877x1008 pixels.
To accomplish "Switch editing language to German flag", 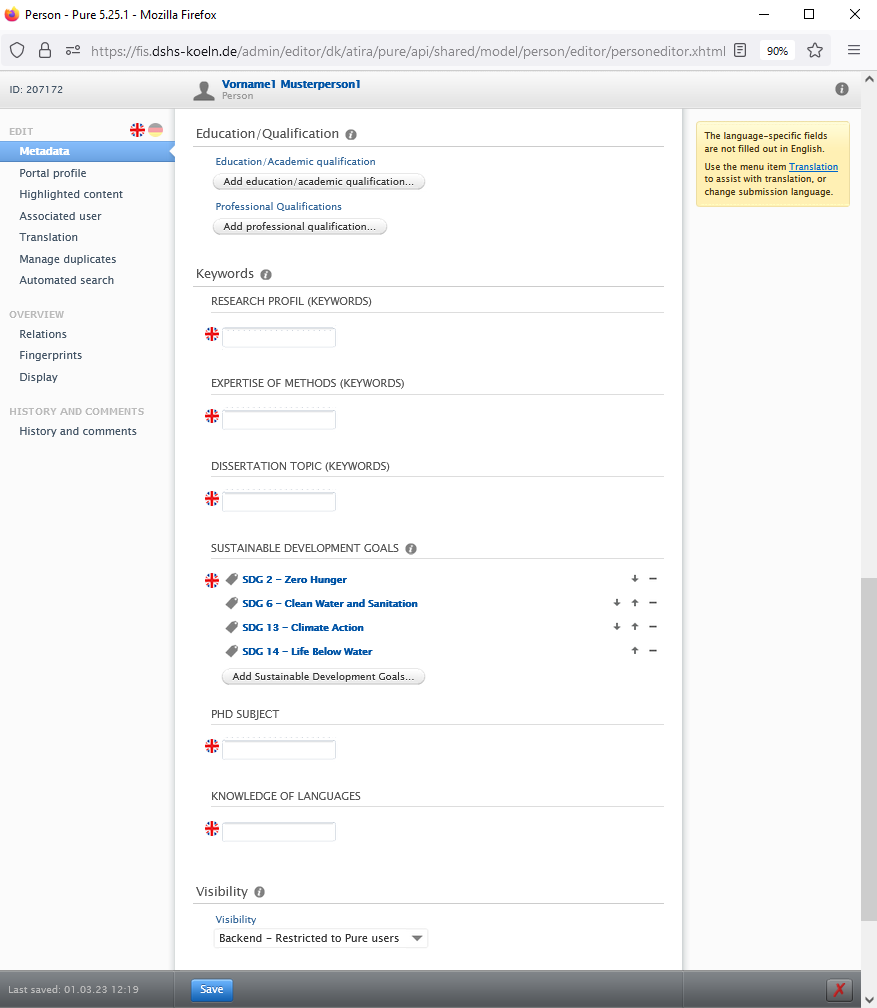I will pos(155,130).
